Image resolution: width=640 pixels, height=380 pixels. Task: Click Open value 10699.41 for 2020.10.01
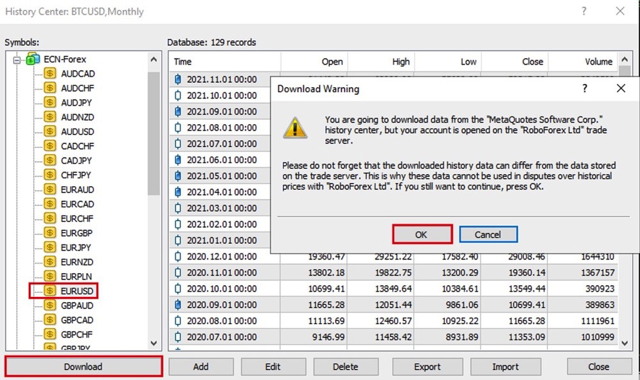[x=327, y=289]
